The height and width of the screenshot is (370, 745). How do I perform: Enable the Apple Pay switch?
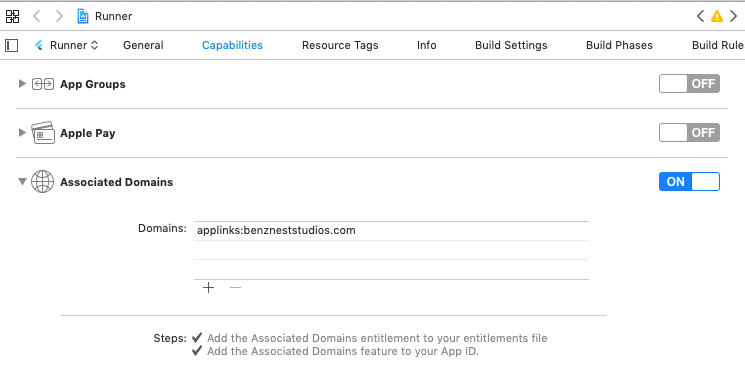click(689, 133)
